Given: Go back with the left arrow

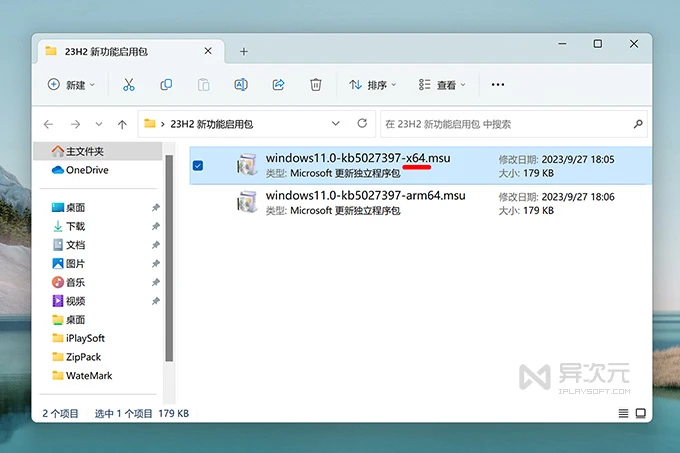Looking at the screenshot, I should click(x=49, y=124).
